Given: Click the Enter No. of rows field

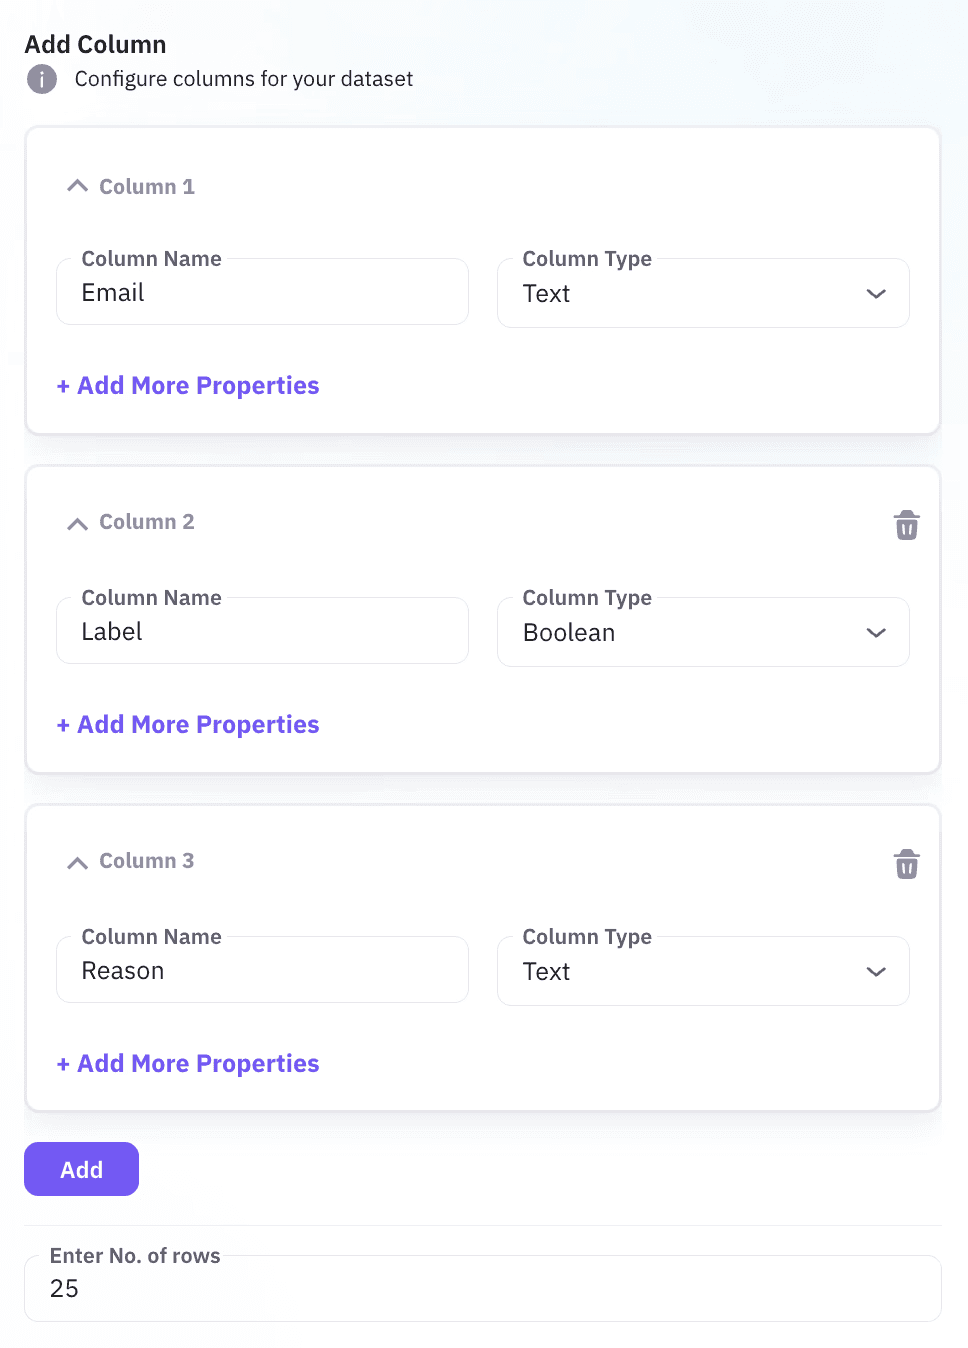Looking at the screenshot, I should point(483,1288).
